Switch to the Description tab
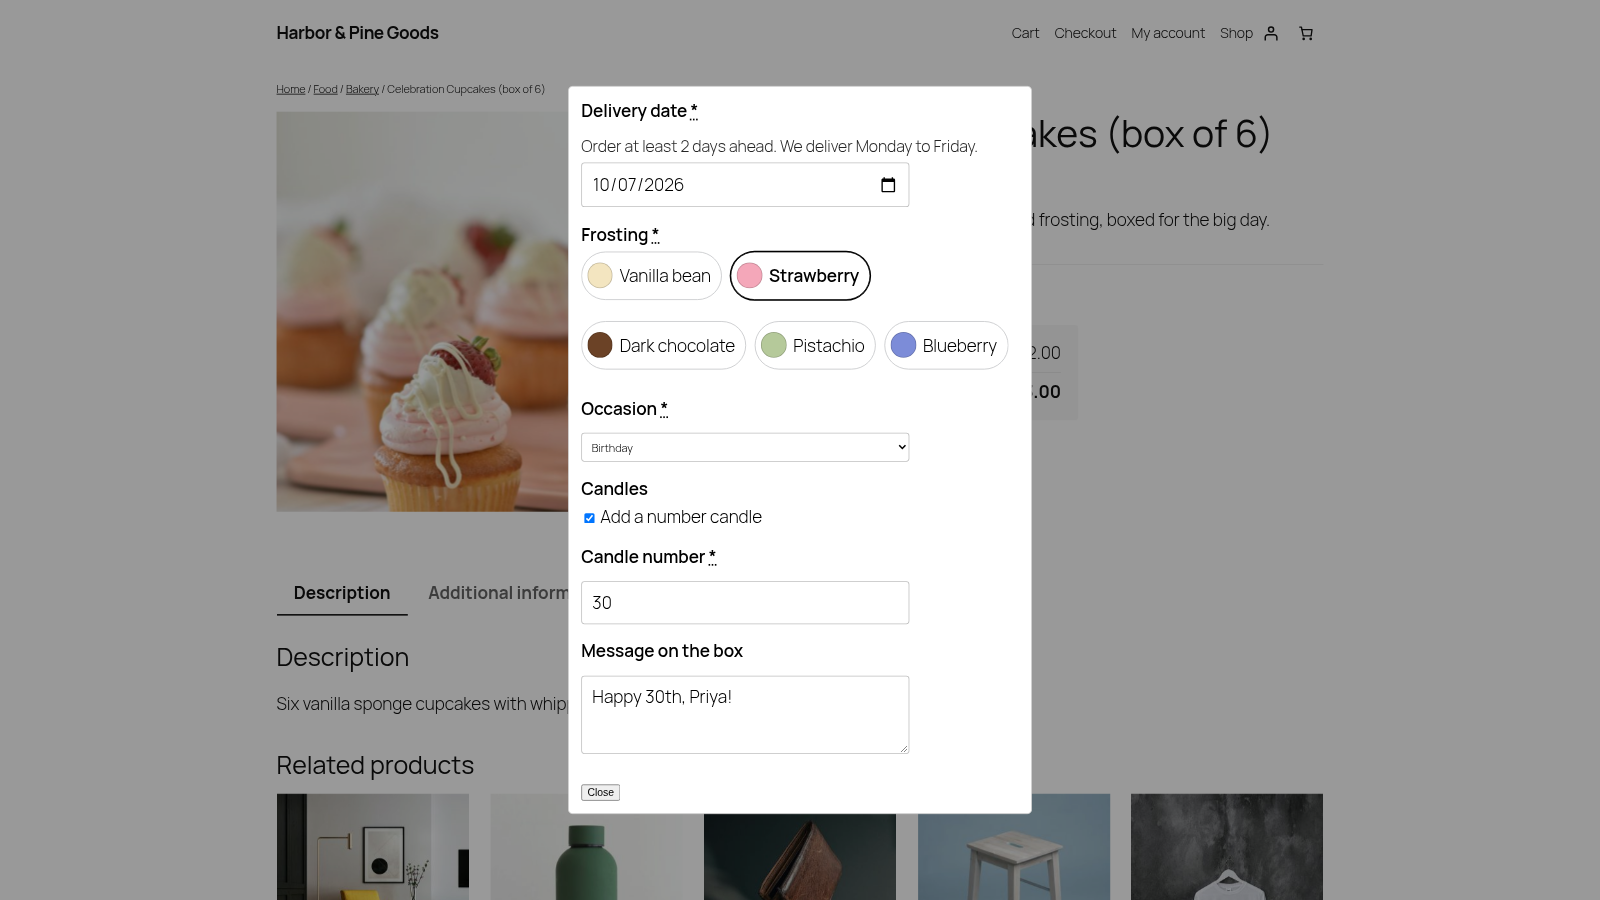This screenshot has width=1600, height=900. (x=342, y=593)
